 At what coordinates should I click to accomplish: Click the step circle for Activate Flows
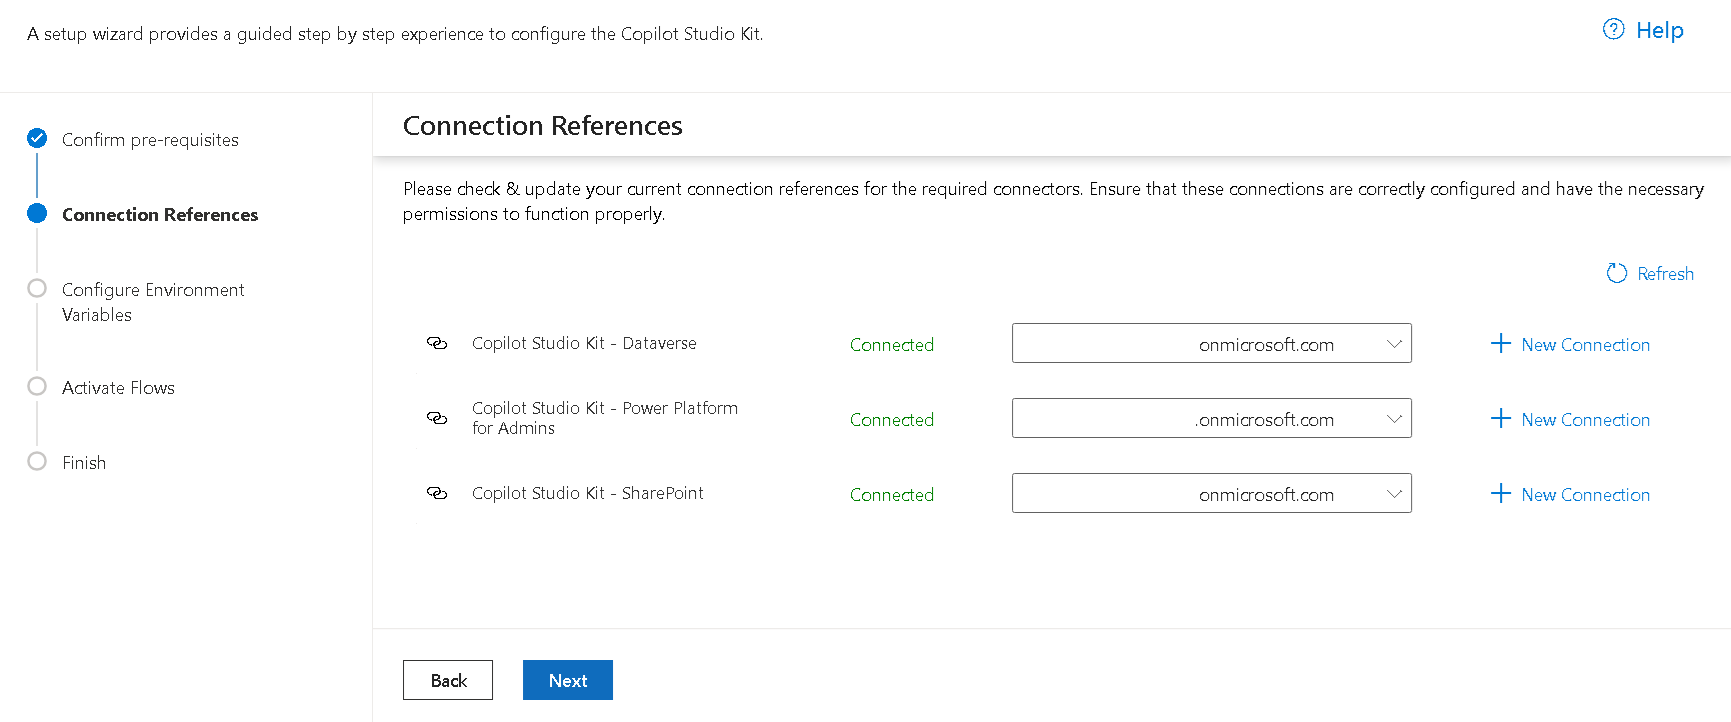coord(37,386)
